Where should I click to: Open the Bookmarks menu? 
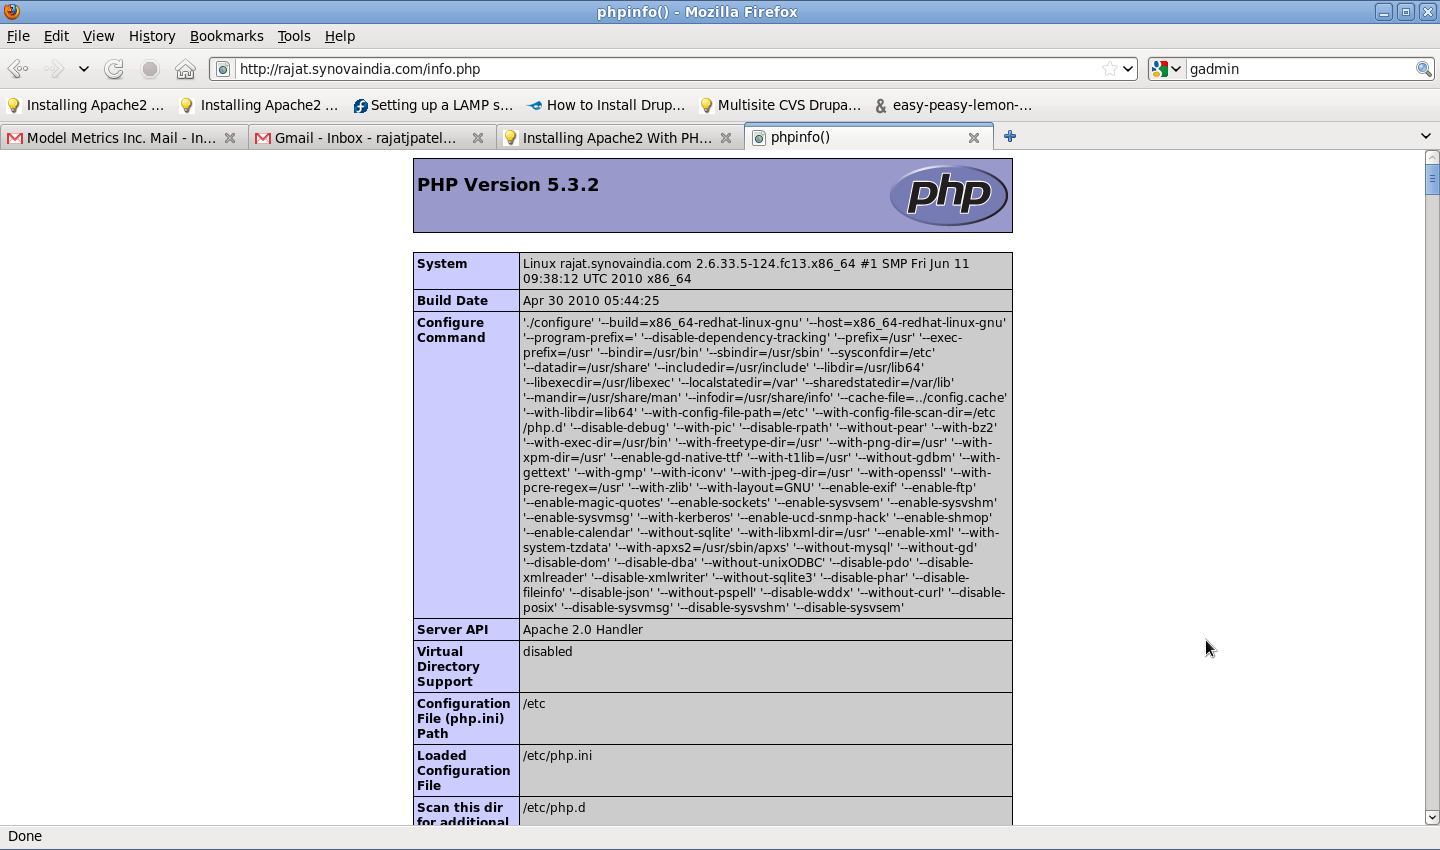(226, 36)
